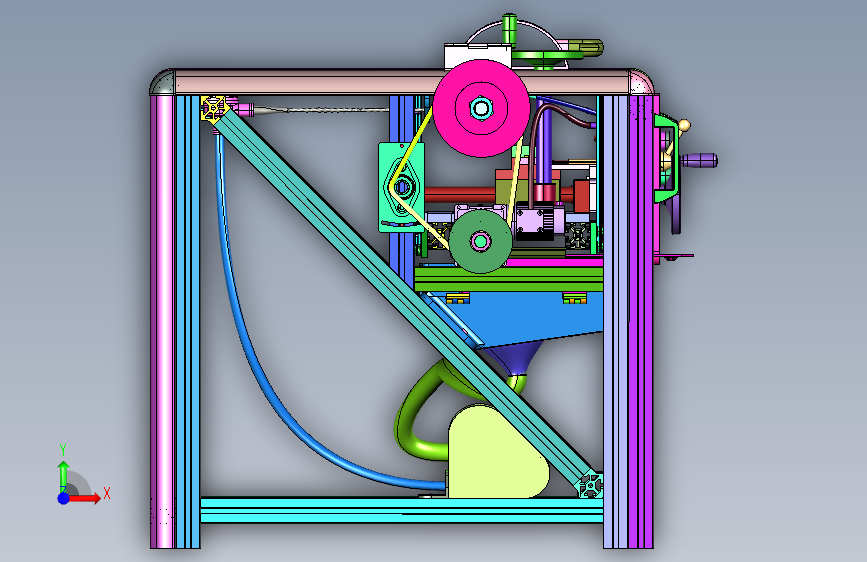The height and width of the screenshot is (562, 867).
Task: Select the hex nut at magenta pulley center
Action: click(480, 108)
